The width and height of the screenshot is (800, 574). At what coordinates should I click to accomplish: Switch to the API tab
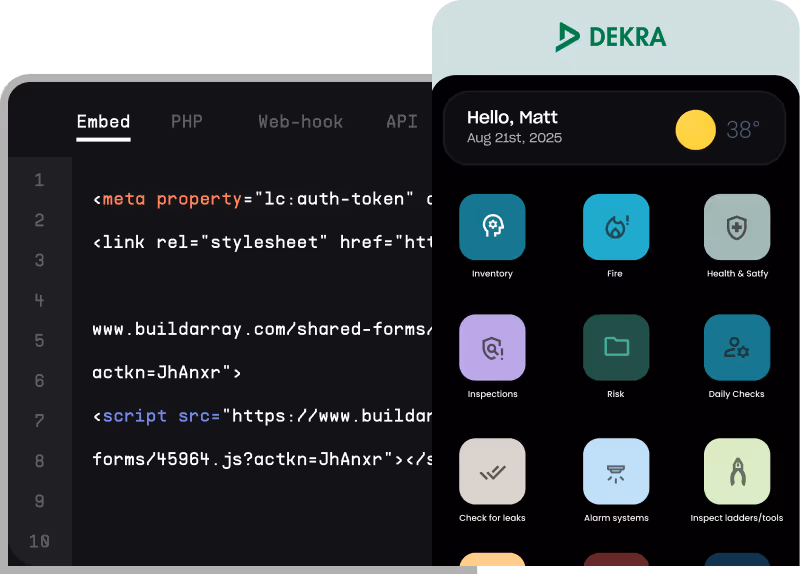click(402, 122)
